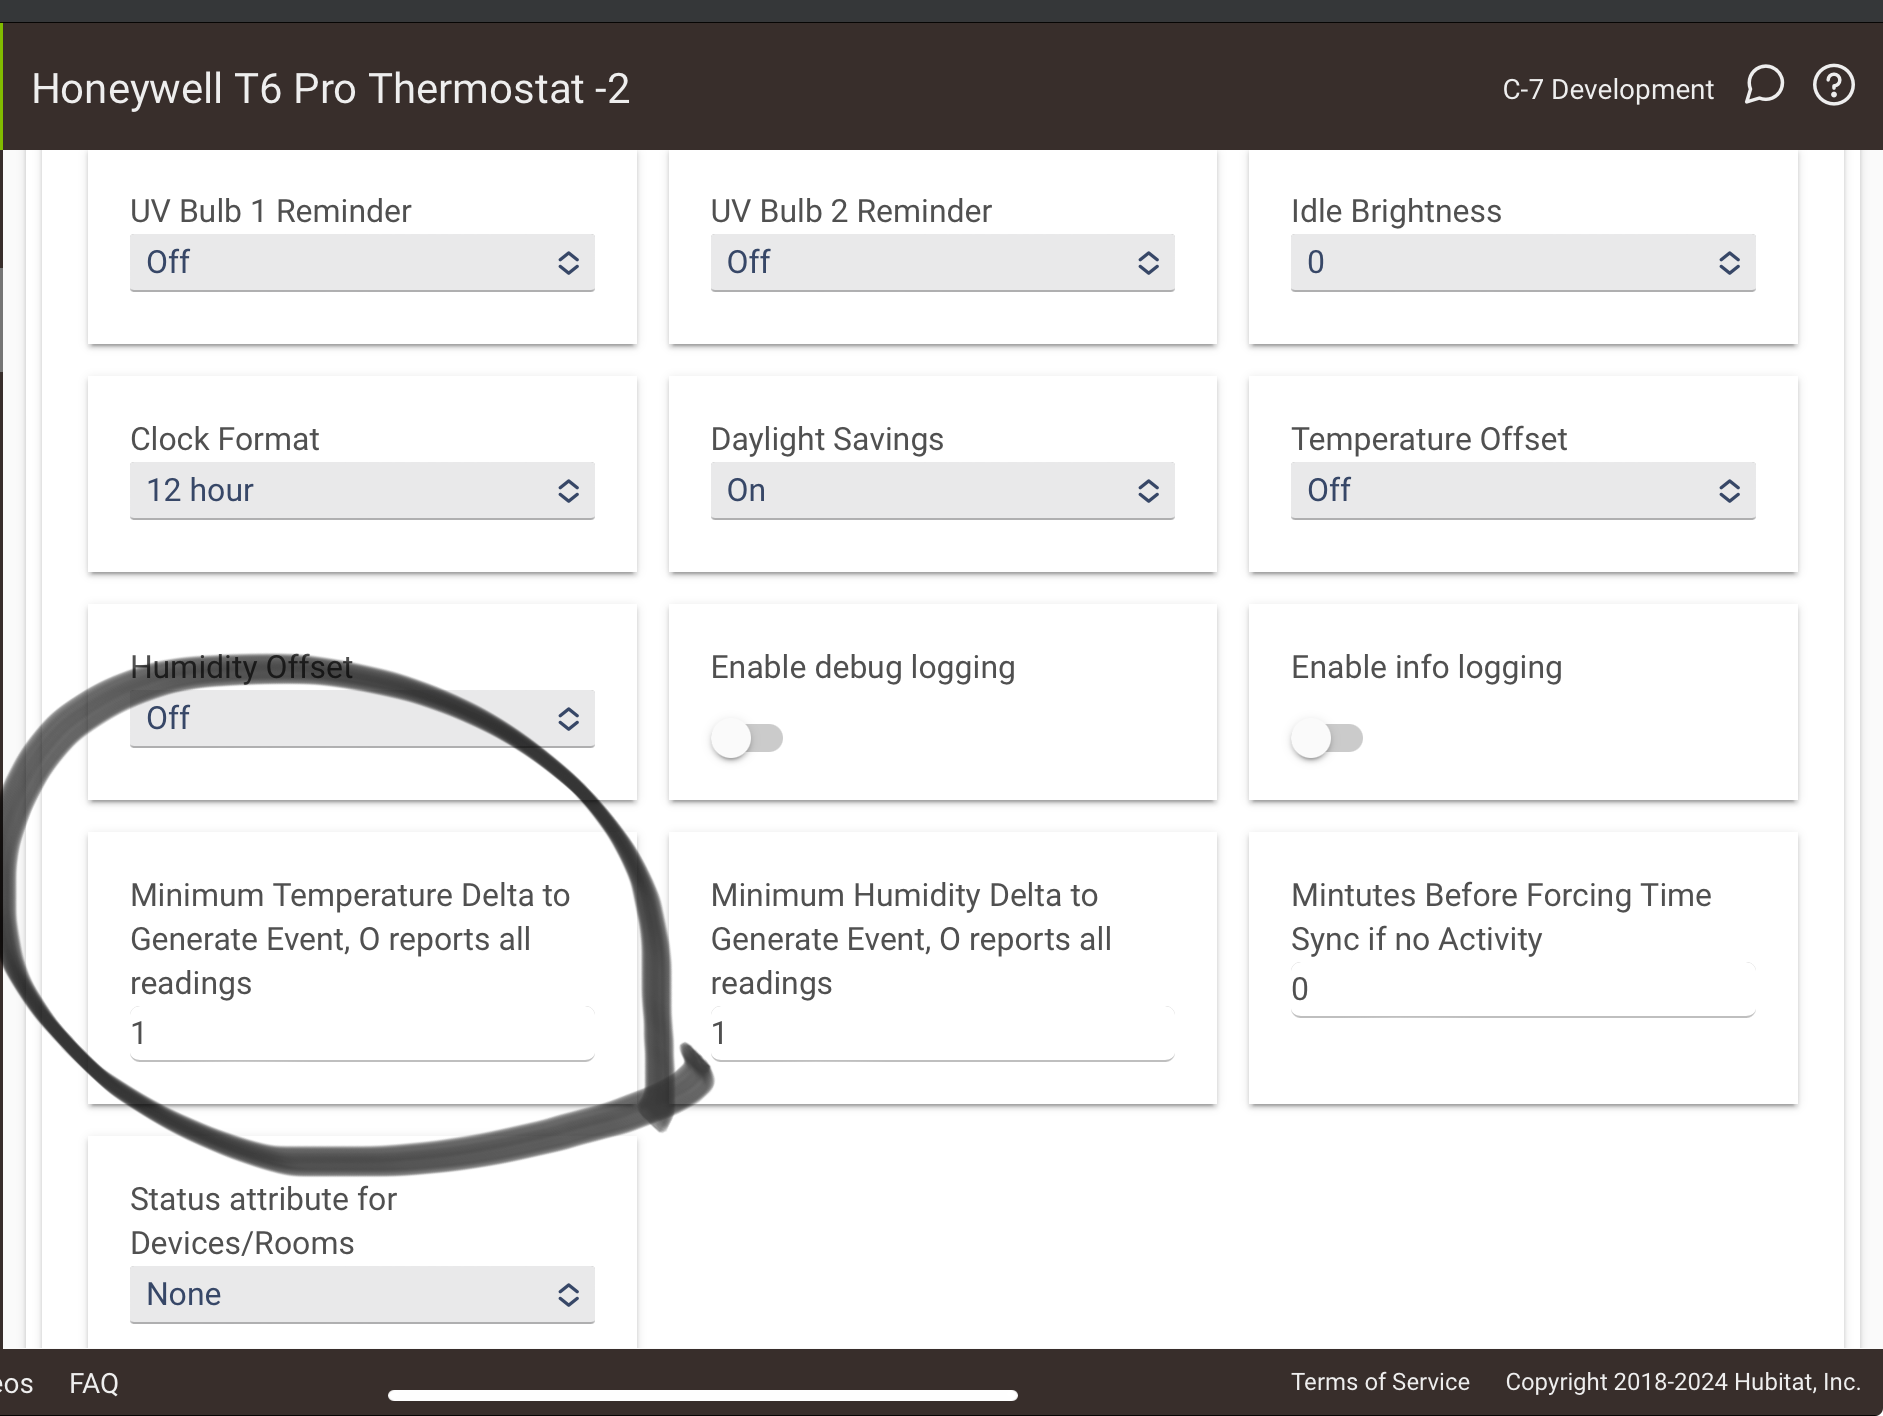Viewport: 1883px width, 1416px height.
Task: Click the Copyright Hubitat, Inc. footer text
Action: point(1683,1382)
